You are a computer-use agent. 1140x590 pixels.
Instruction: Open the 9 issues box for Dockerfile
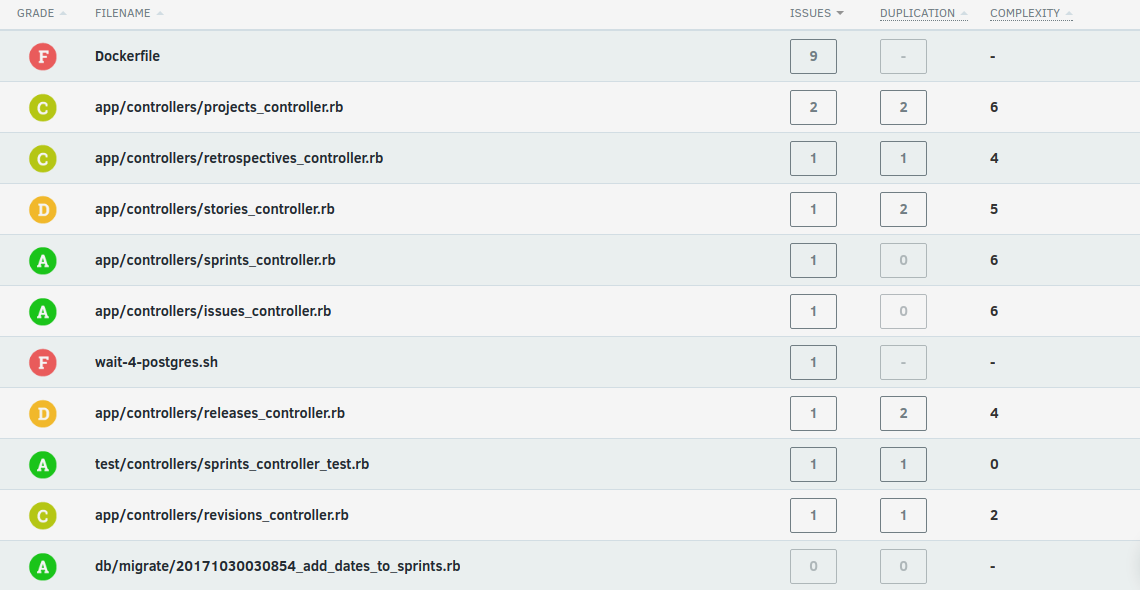point(813,57)
